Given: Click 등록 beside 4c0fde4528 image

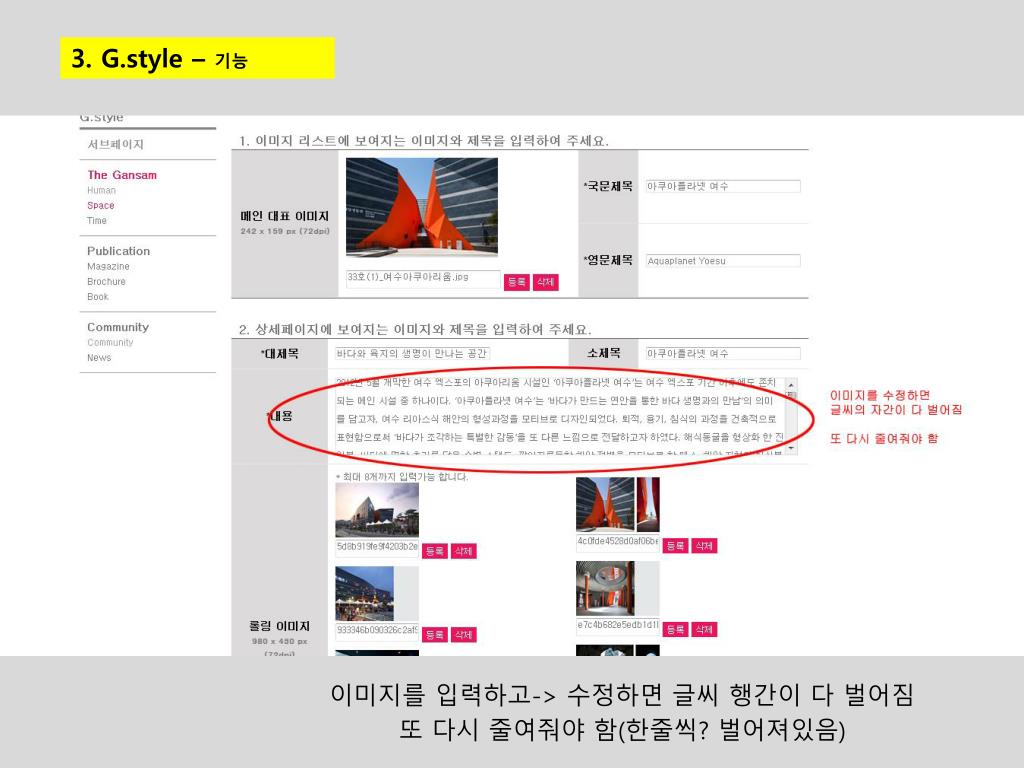Looking at the screenshot, I should pos(675,546).
